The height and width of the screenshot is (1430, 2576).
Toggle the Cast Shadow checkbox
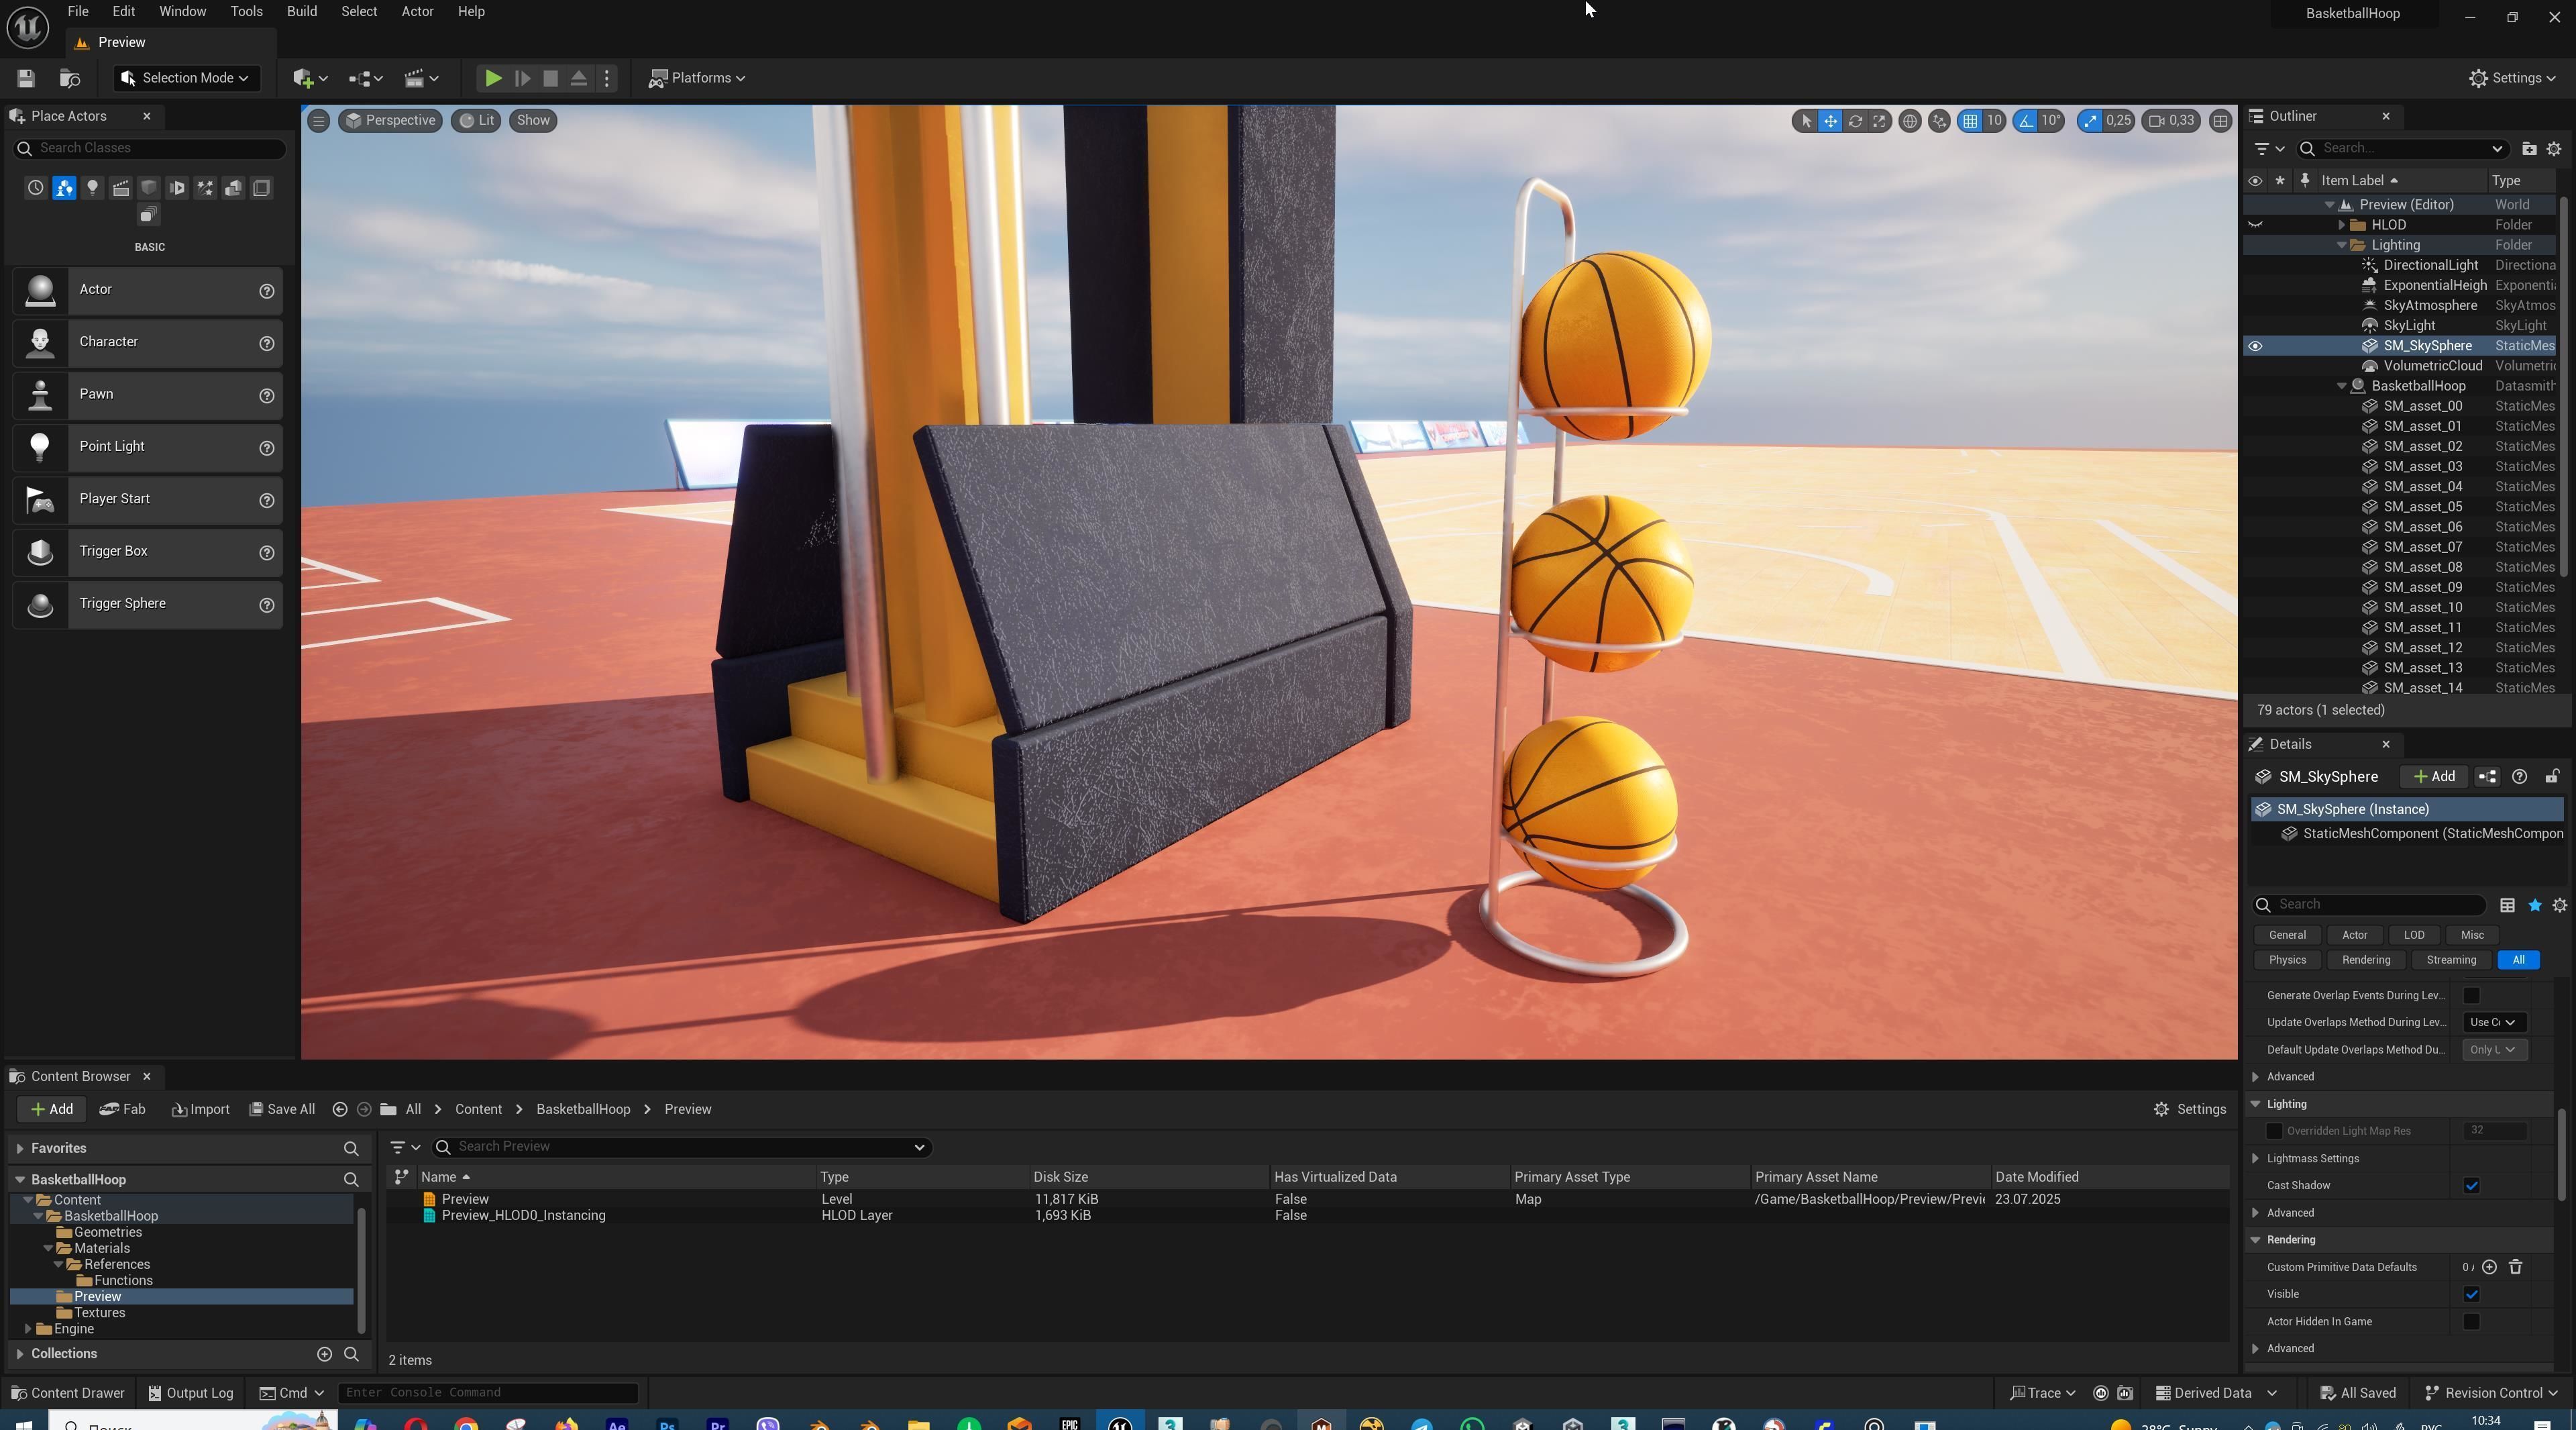click(2471, 1186)
